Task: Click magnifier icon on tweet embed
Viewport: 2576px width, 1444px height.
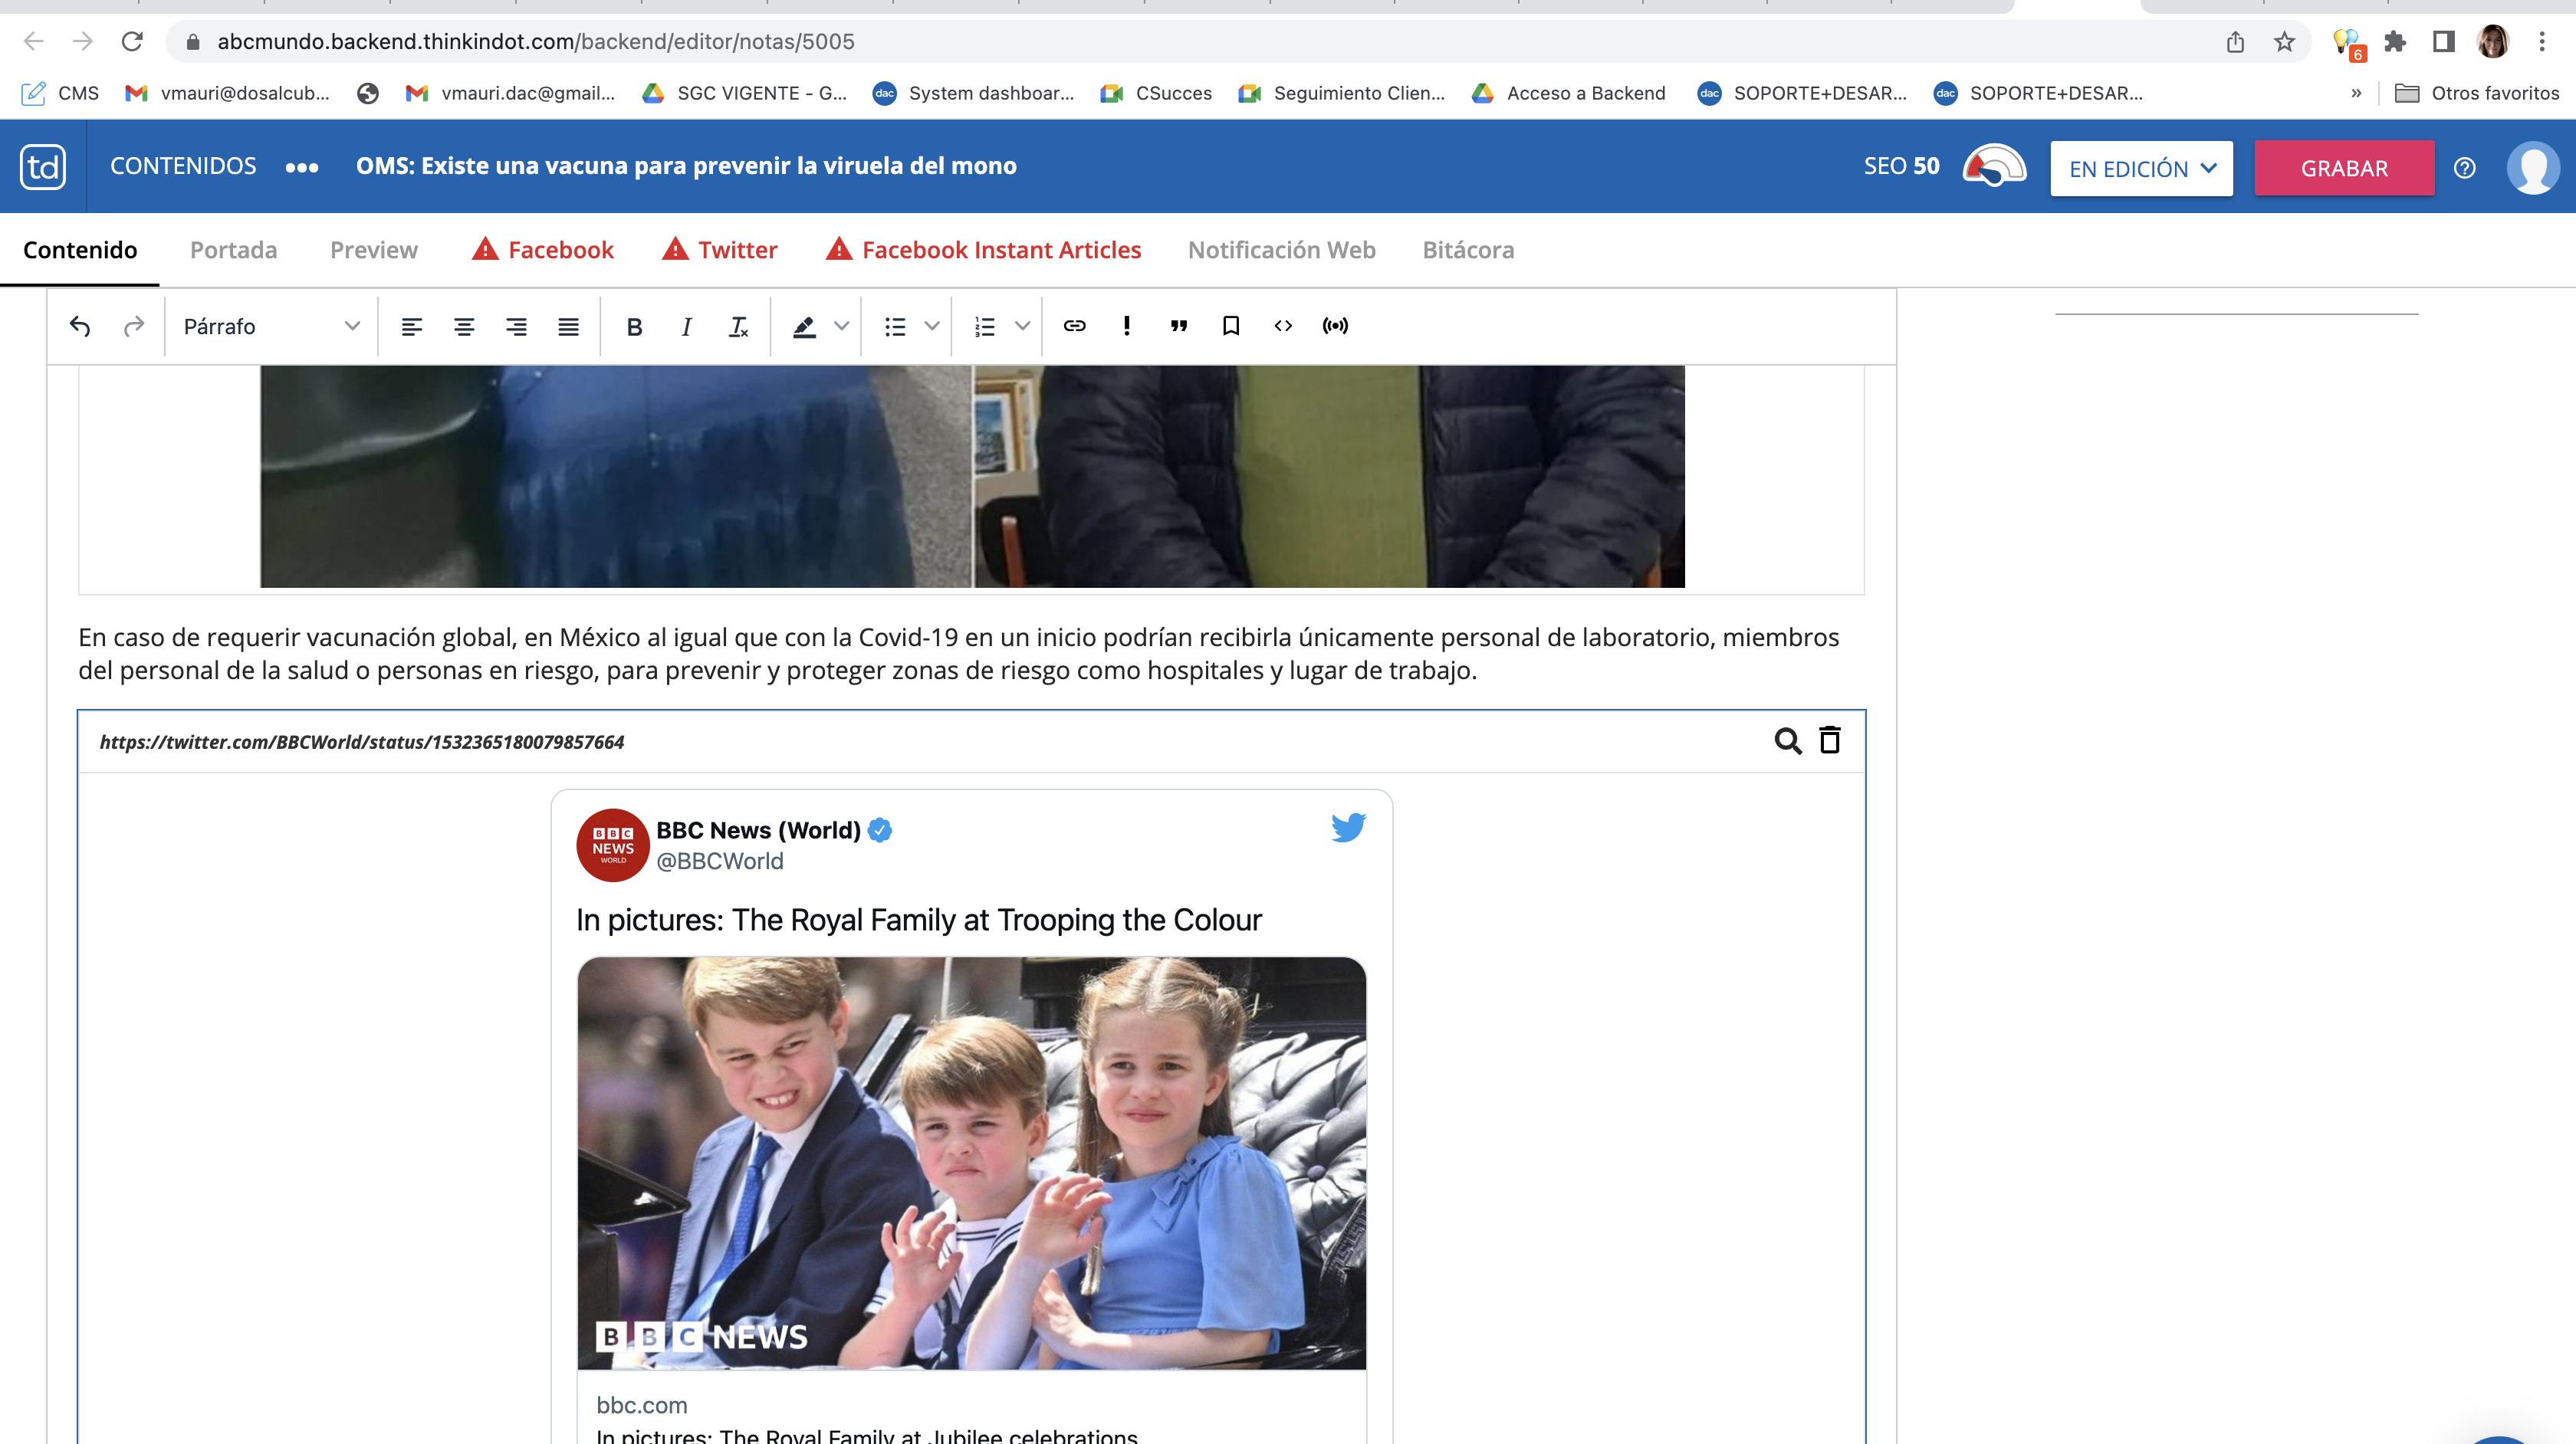Action: pos(1787,740)
